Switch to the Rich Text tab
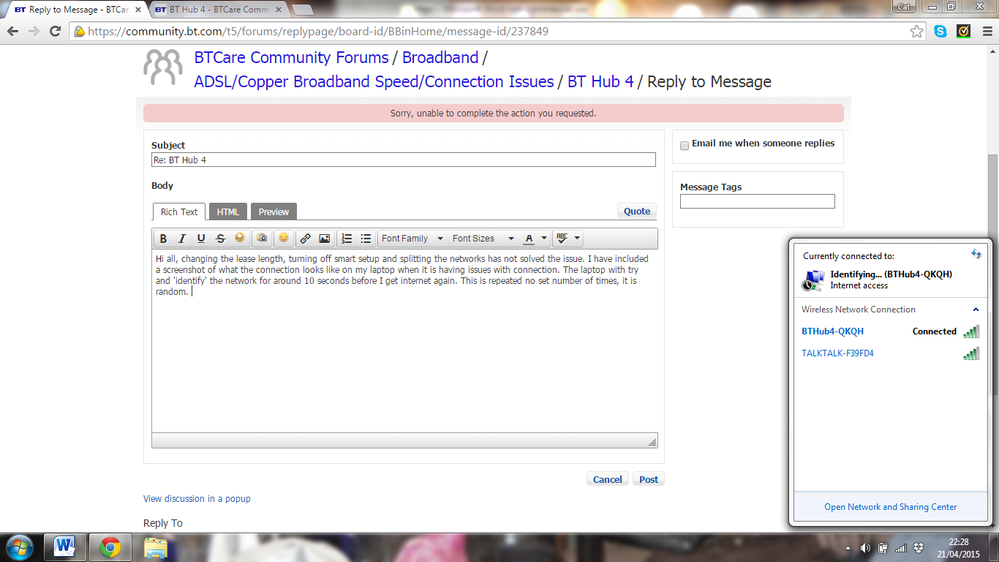 click(x=179, y=212)
